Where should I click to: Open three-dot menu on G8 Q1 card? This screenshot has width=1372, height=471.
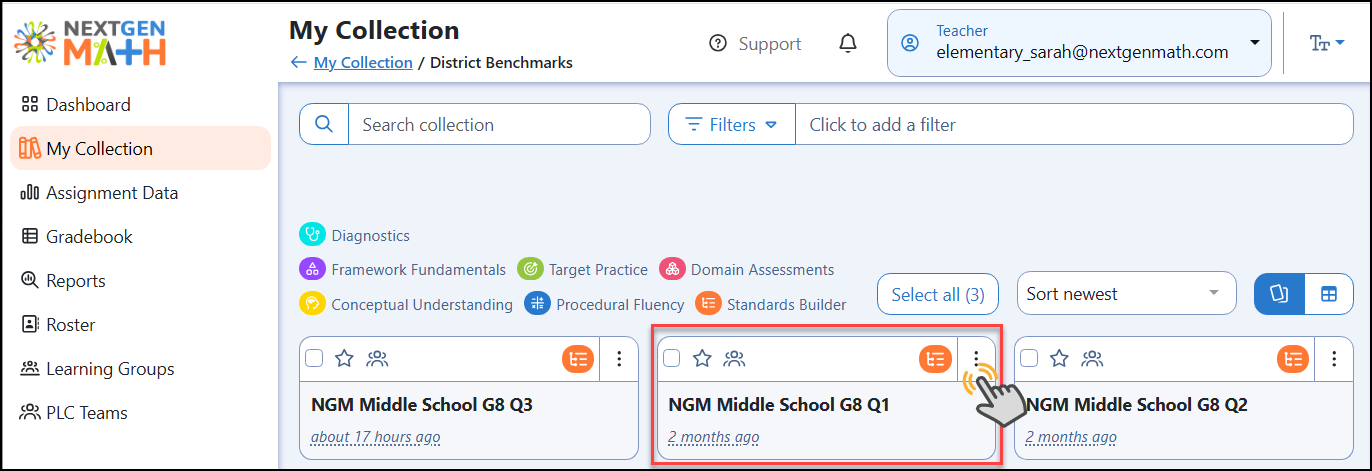point(976,358)
